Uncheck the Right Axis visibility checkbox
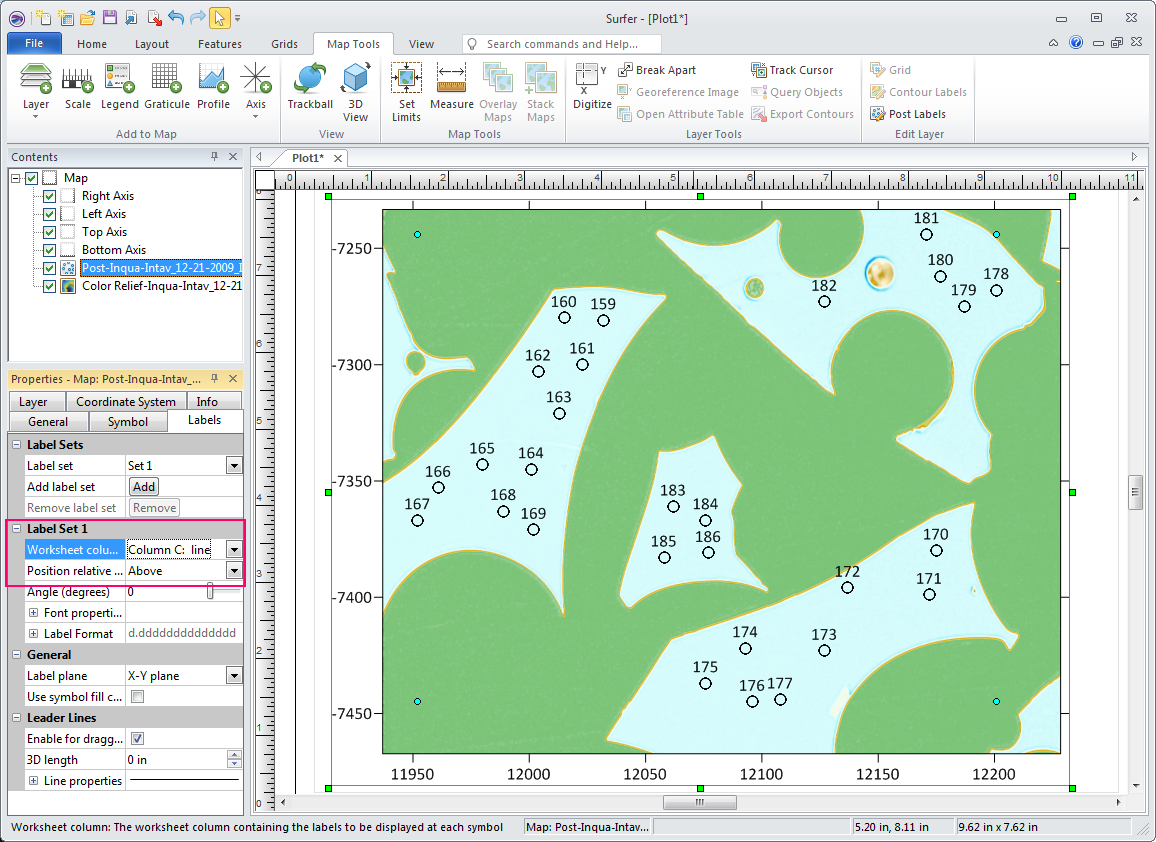 click(x=50, y=196)
